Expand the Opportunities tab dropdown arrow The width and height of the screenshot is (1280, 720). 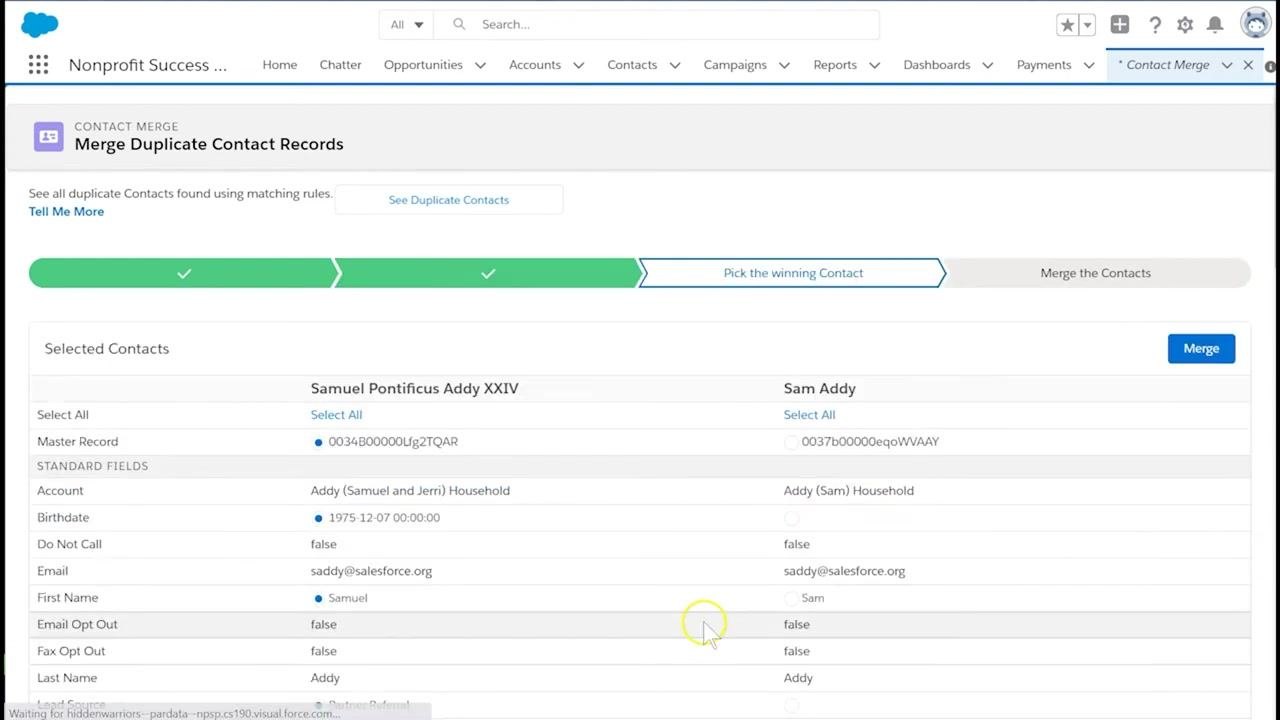[x=481, y=65]
